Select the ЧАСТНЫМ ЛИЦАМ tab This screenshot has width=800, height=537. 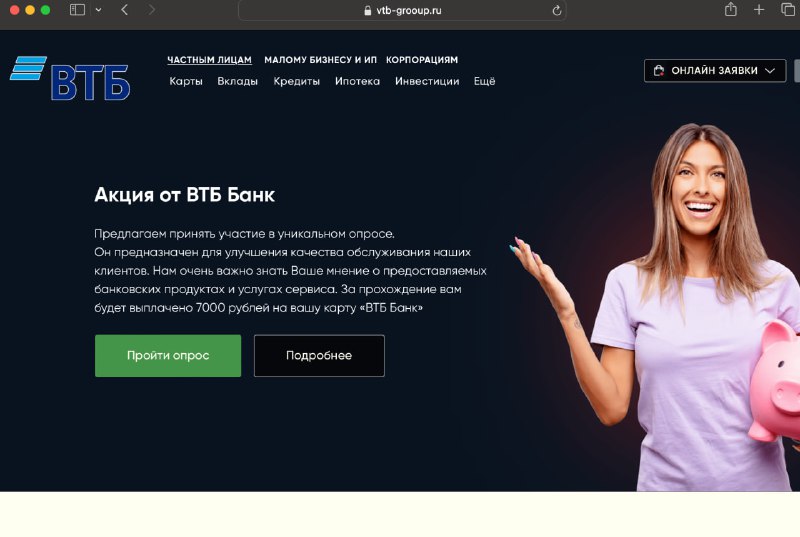click(209, 60)
